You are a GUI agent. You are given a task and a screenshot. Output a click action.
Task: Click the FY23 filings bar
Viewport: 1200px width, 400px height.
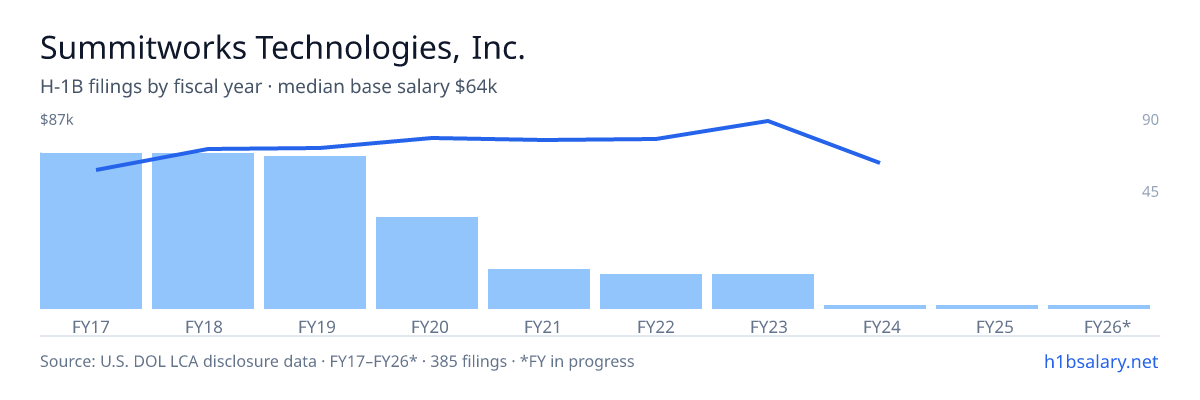pos(763,291)
